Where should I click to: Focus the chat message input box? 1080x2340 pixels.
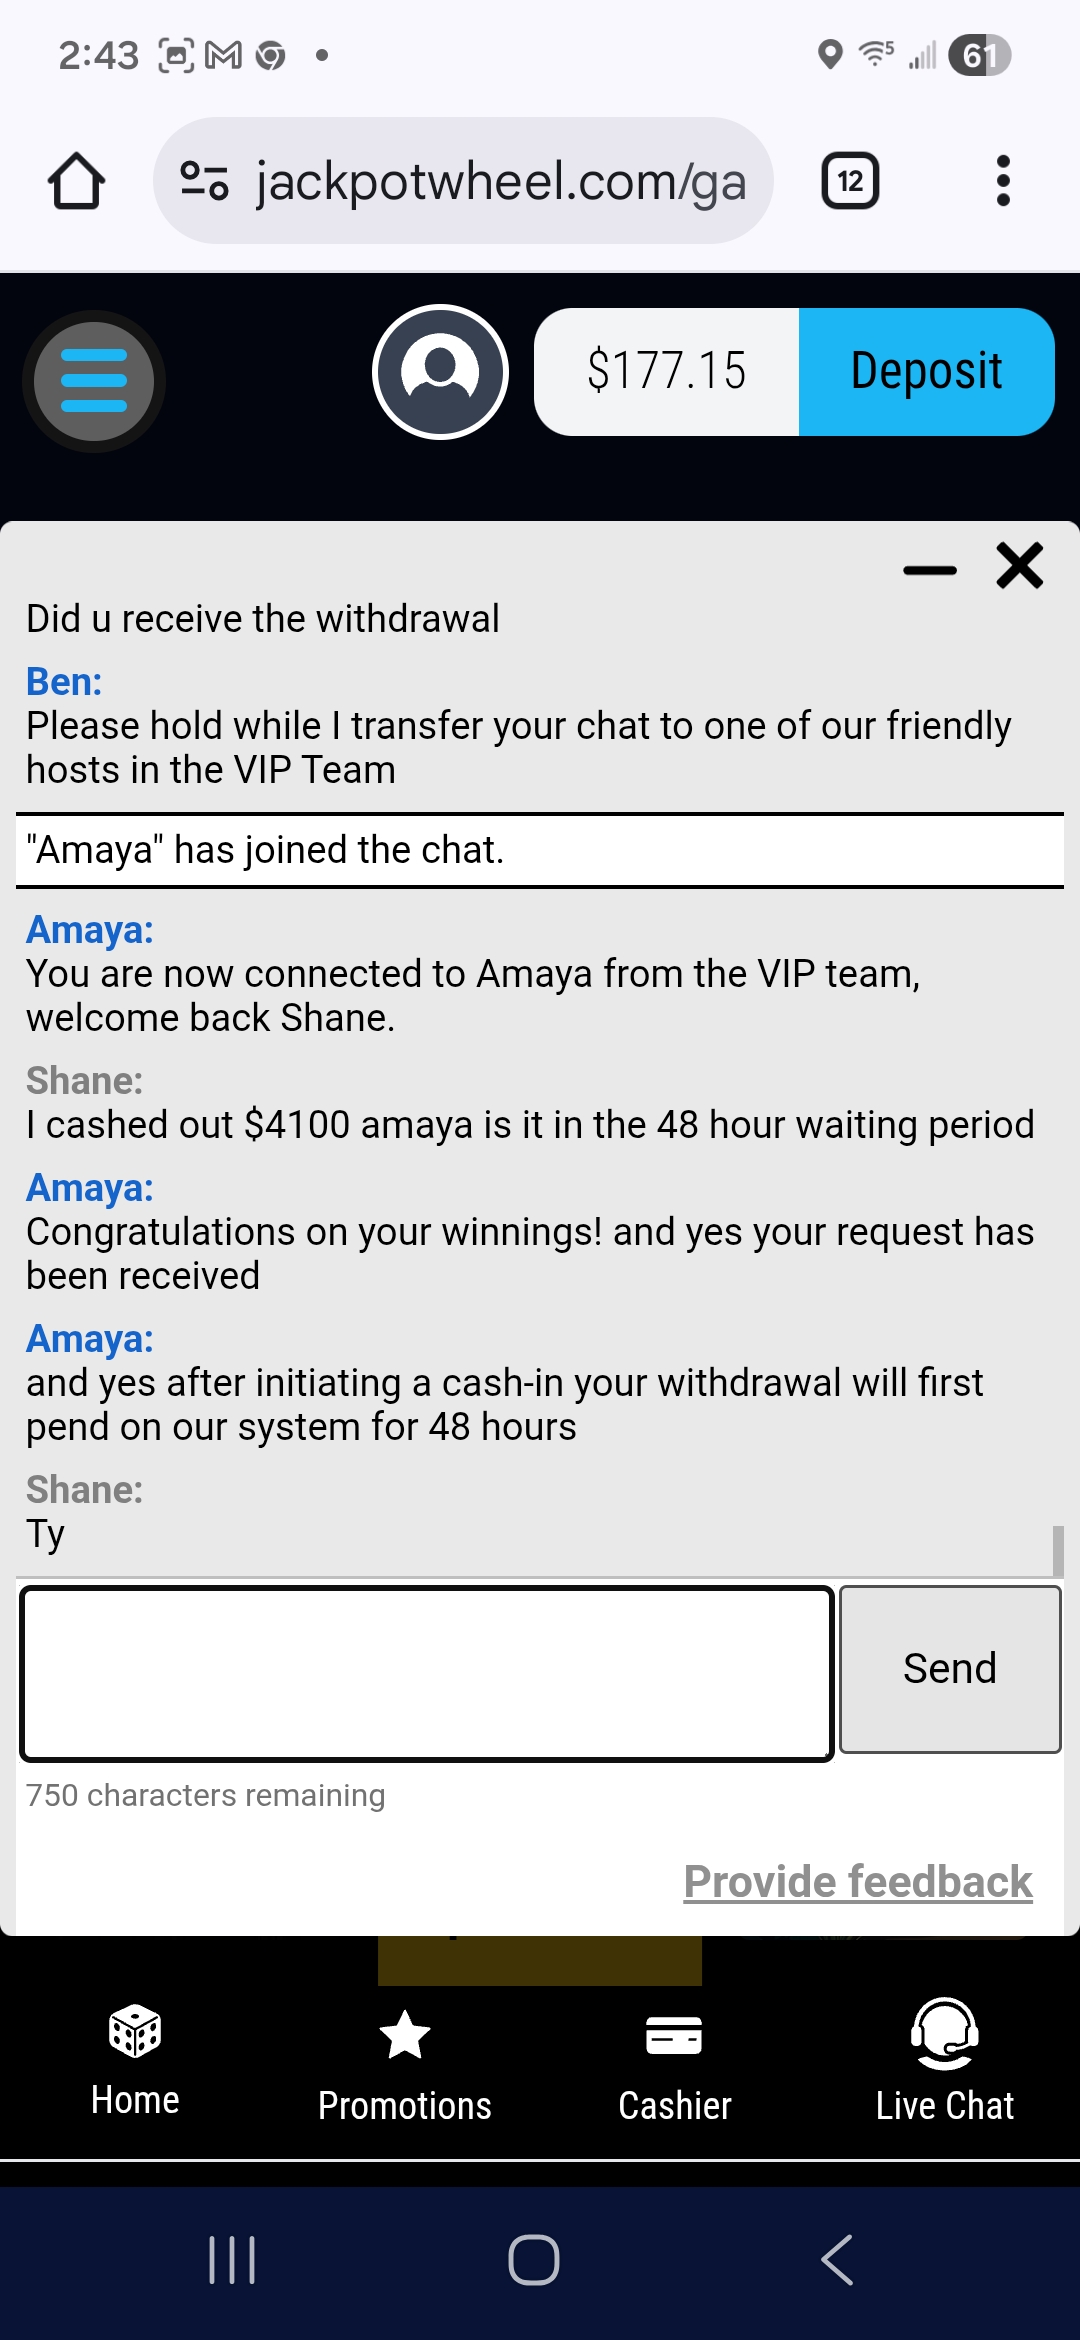point(427,1673)
